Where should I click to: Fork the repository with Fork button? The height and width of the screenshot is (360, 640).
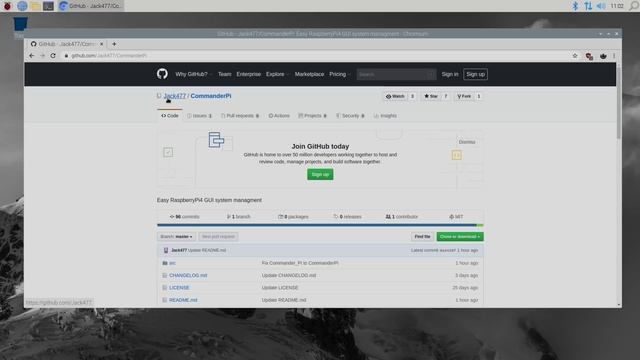click(x=464, y=96)
